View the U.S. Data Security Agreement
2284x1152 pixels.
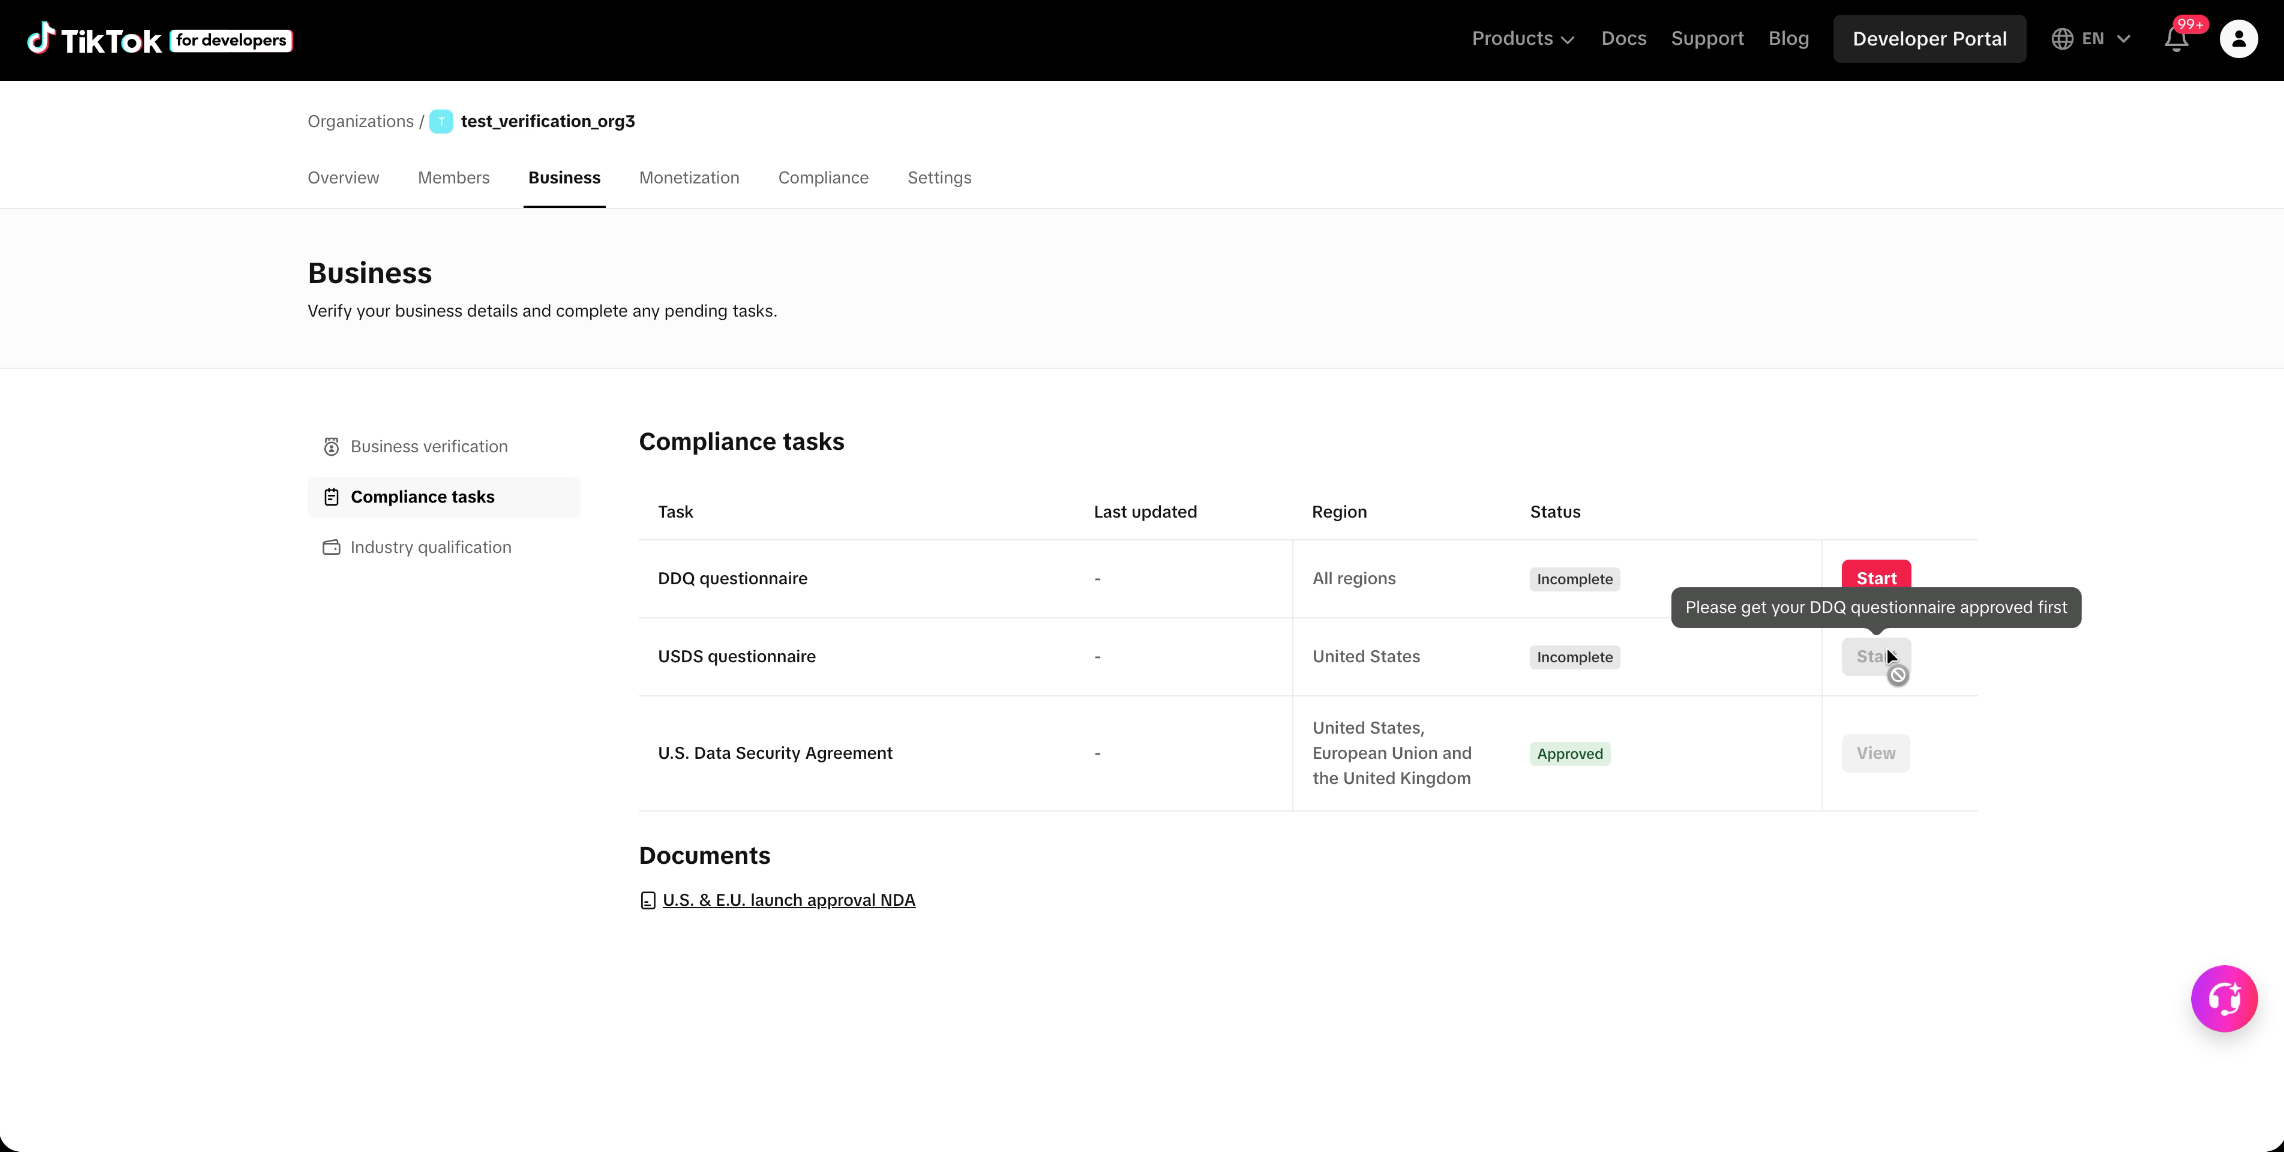click(1876, 753)
